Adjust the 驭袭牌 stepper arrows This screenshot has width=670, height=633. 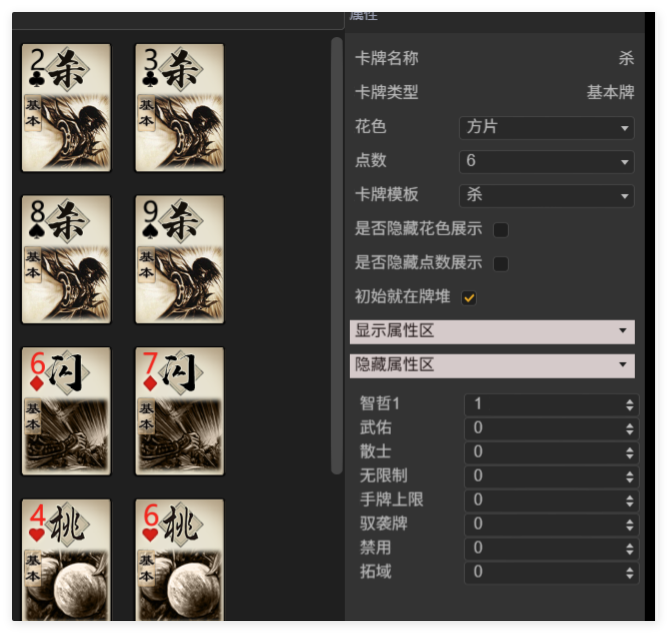pos(629,524)
